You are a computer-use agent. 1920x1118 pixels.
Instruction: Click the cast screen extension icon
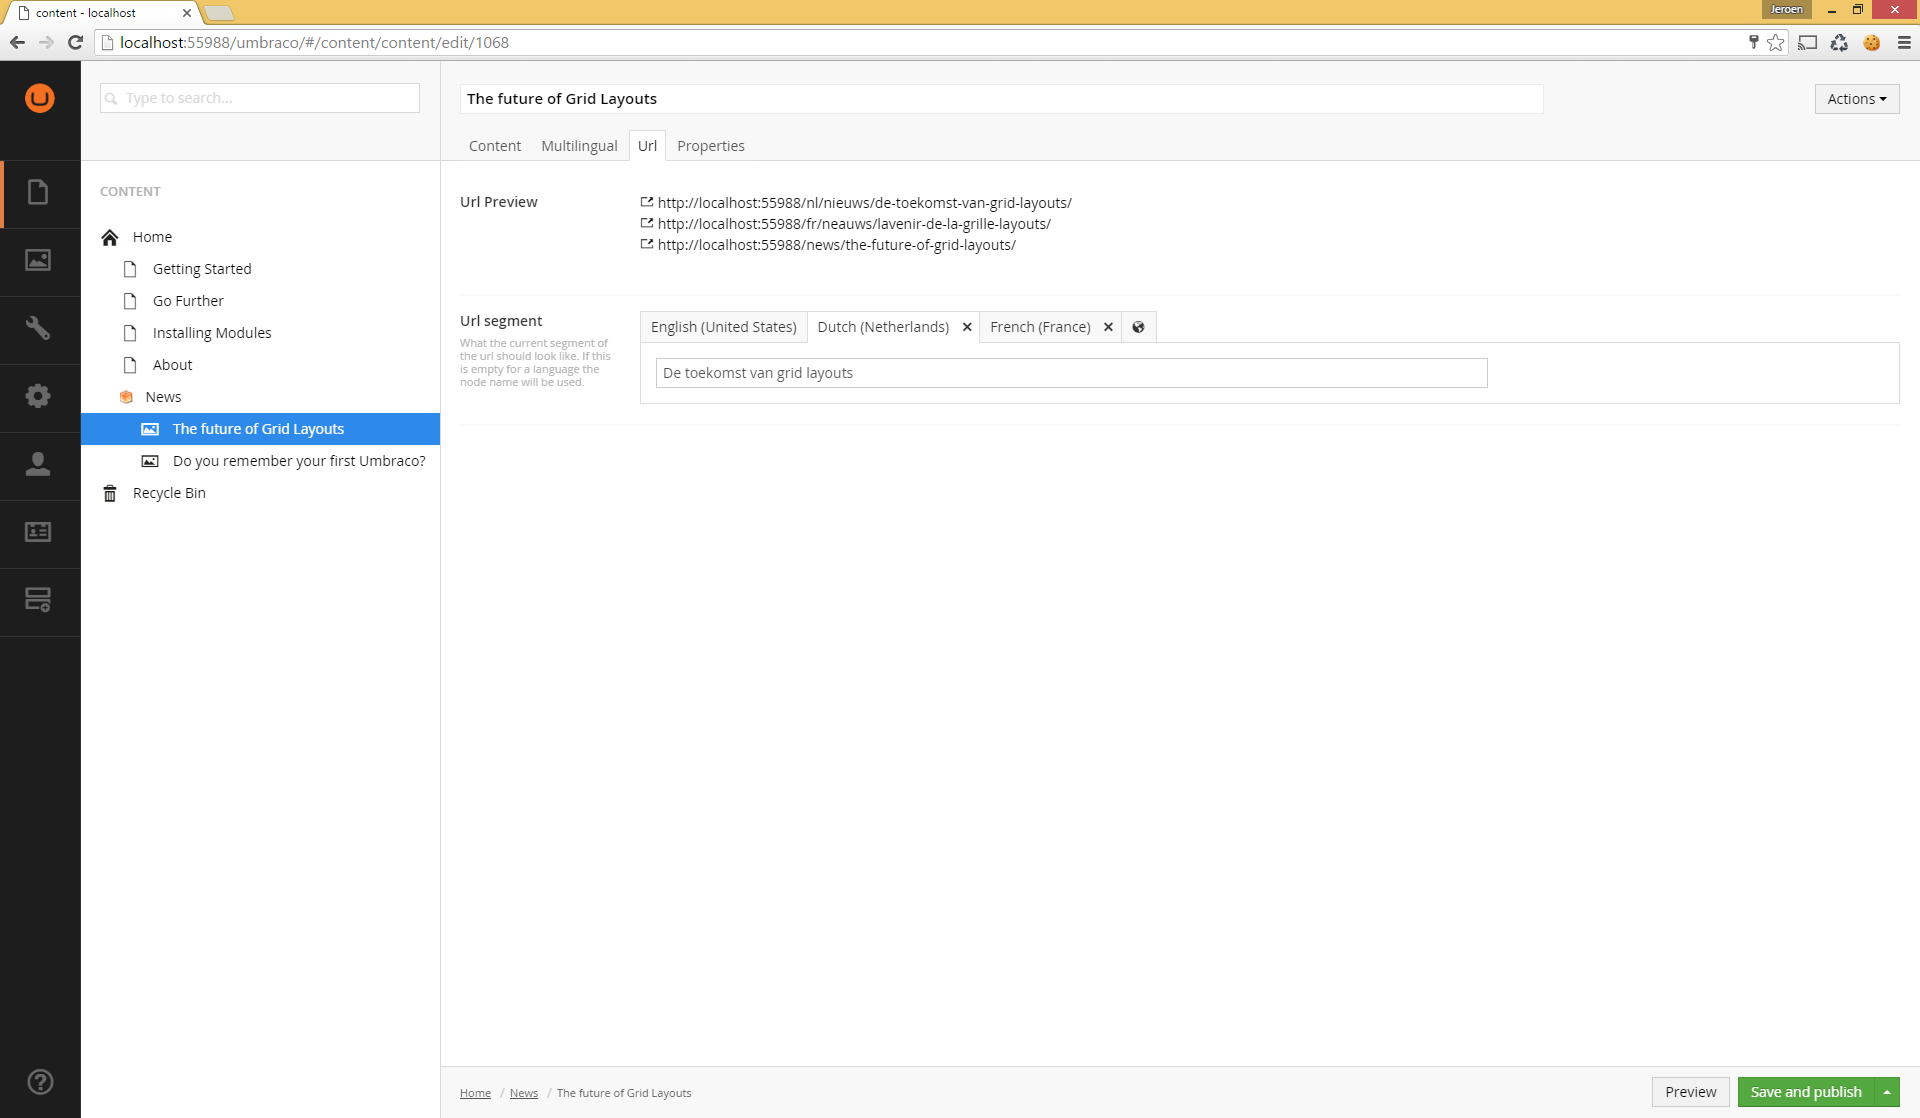tap(1807, 42)
